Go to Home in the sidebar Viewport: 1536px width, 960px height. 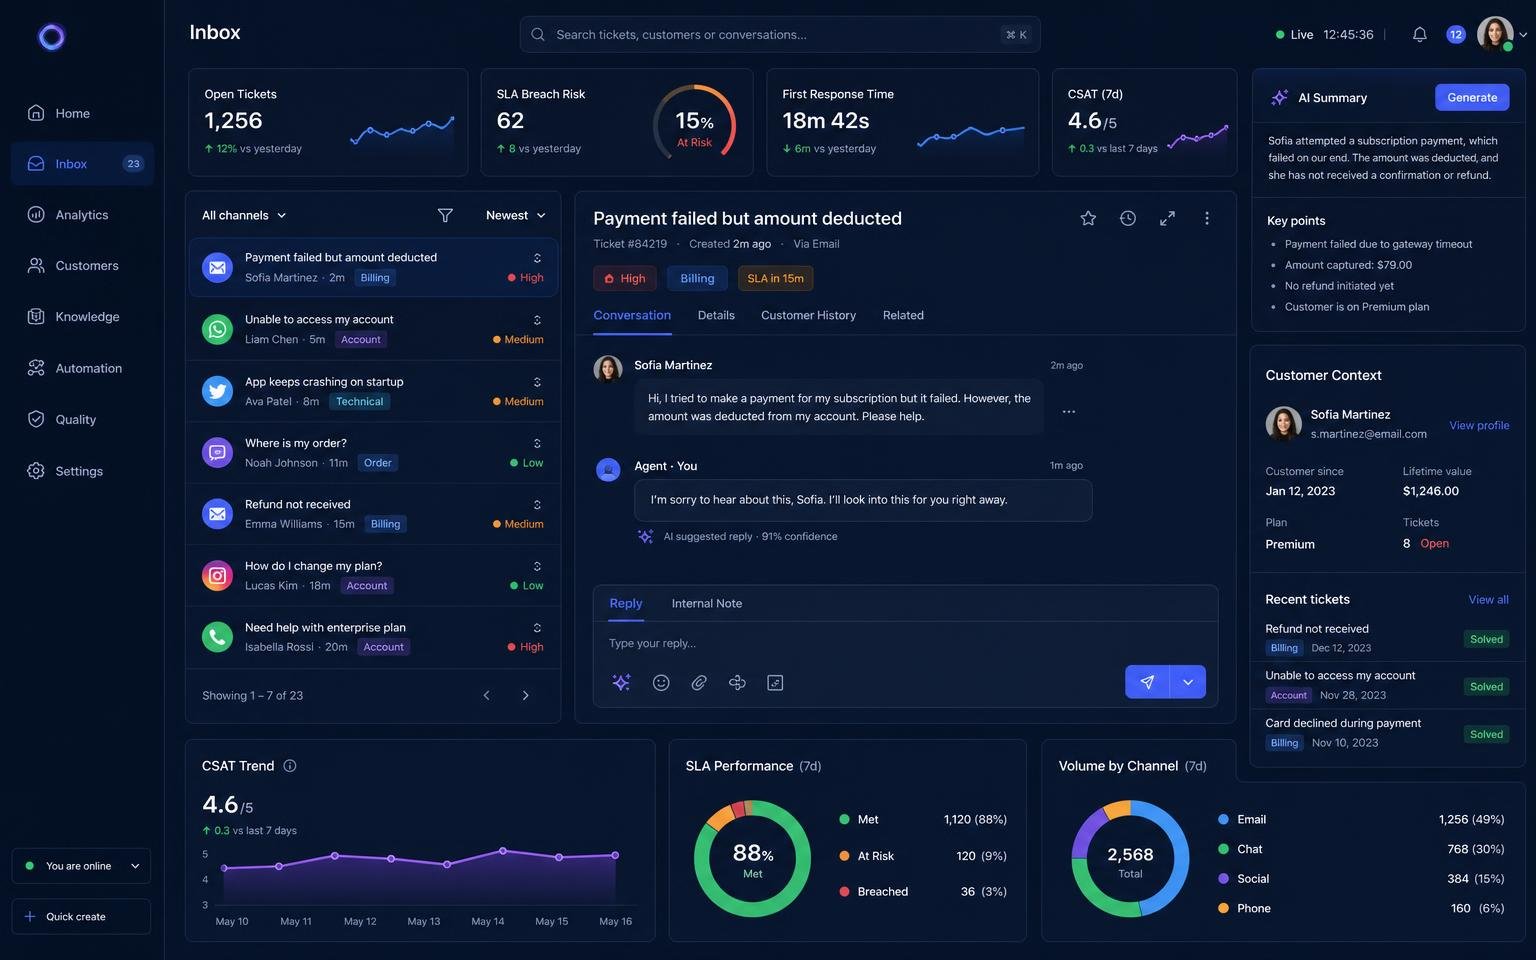82,113
